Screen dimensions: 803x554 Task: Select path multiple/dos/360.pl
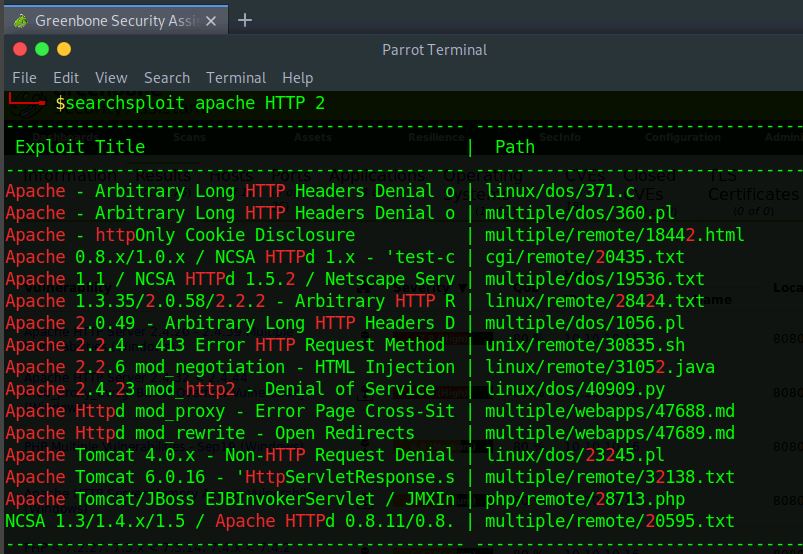click(x=580, y=213)
